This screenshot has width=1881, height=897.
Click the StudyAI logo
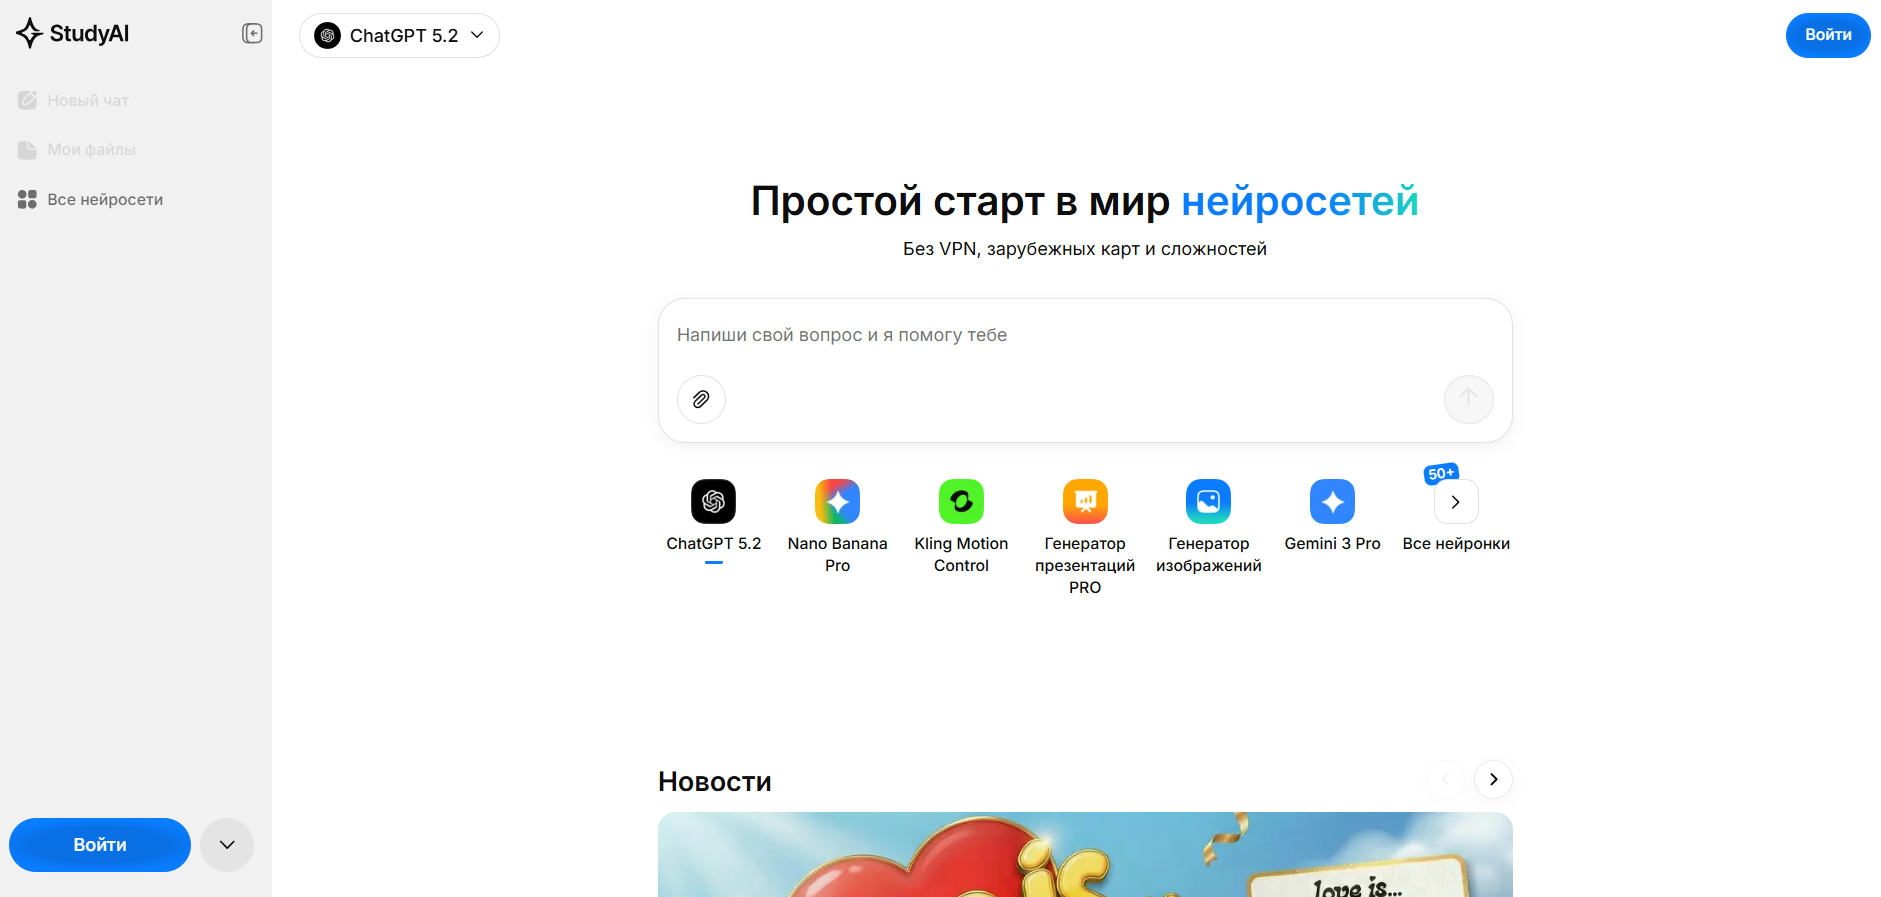click(x=73, y=34)
